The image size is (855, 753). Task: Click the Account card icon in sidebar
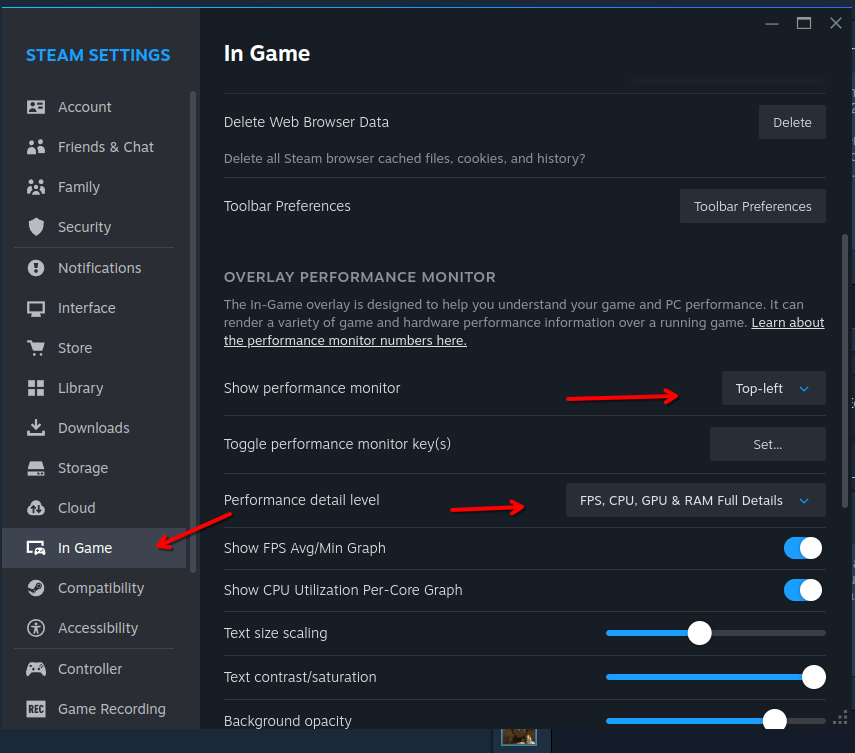tap(36, 107)
